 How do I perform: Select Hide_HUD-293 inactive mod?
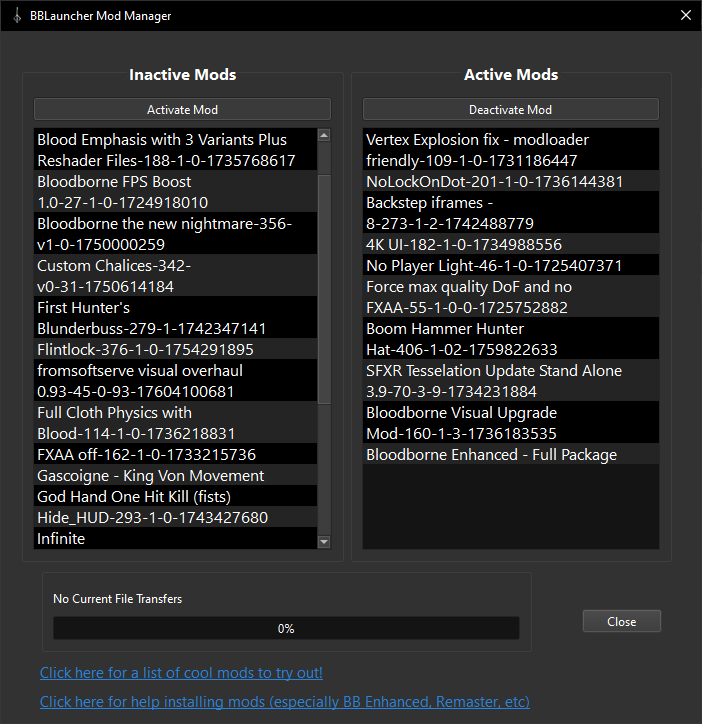coord(176,517)
